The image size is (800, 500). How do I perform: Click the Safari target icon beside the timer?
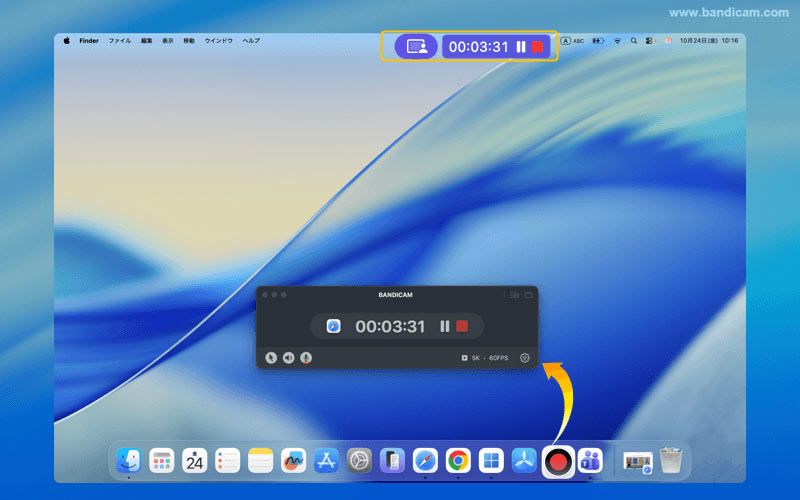pos(333,326)
